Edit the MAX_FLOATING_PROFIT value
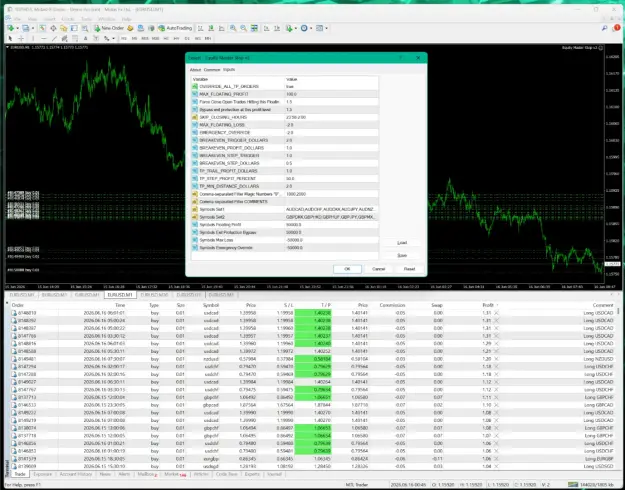Screen dimensions: 625x490 pos(331,94)
